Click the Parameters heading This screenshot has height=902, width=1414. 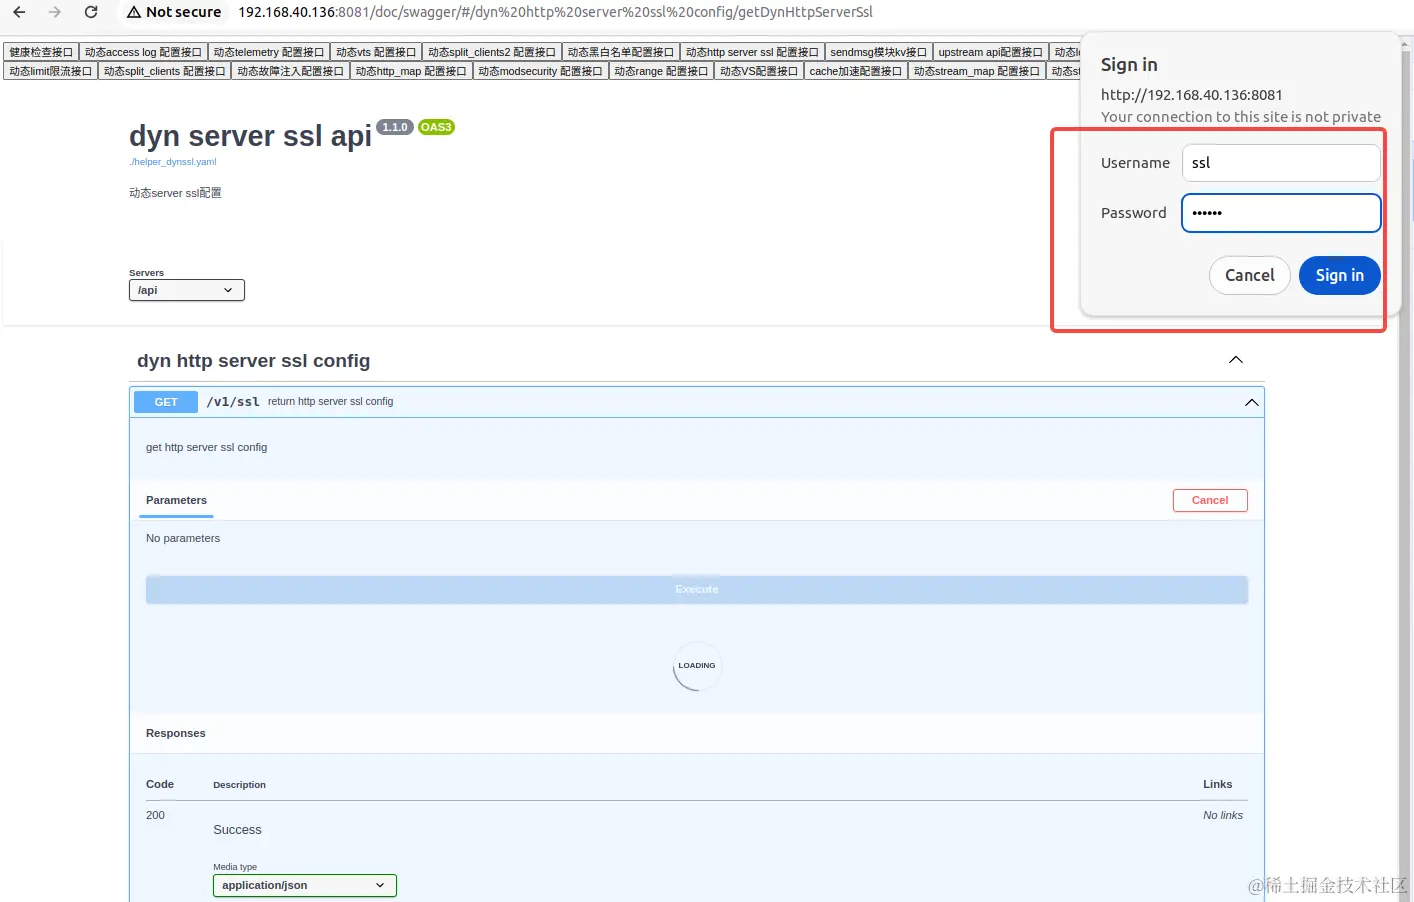pos(176,500)
